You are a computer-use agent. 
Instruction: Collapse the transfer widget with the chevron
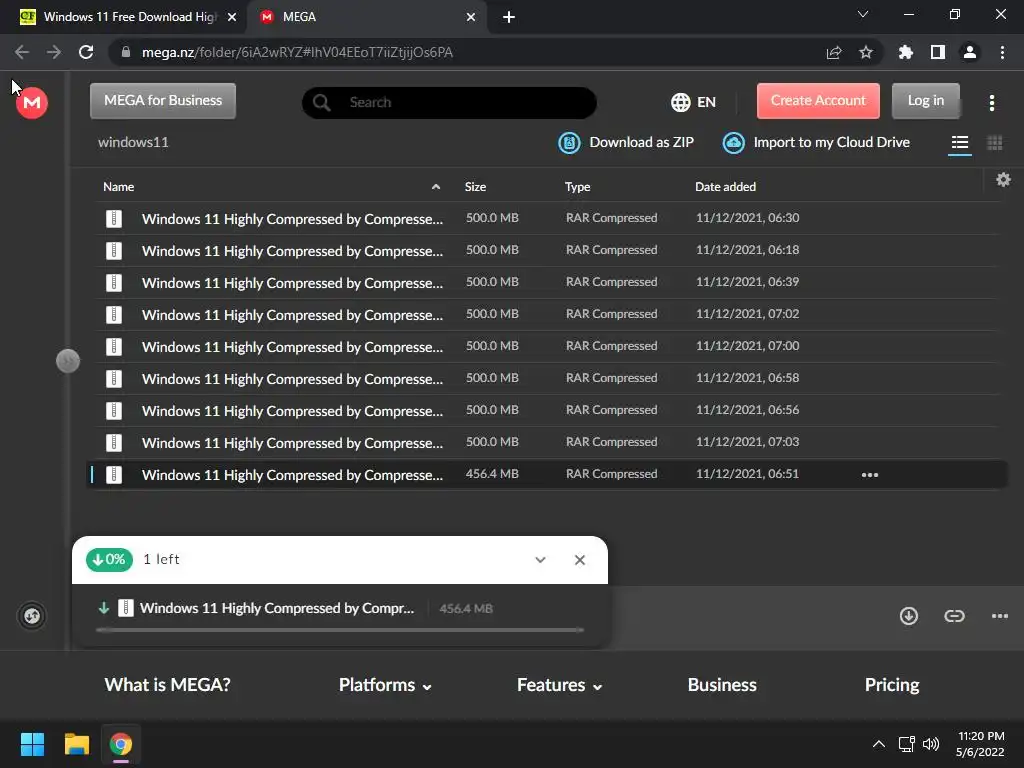point(540,560)
